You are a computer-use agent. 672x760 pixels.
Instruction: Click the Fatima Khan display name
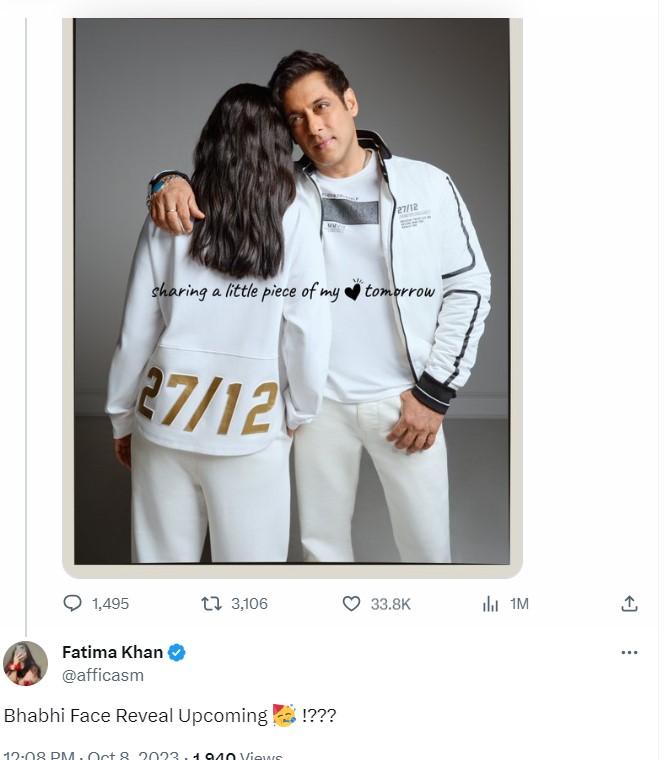point(112,653)
